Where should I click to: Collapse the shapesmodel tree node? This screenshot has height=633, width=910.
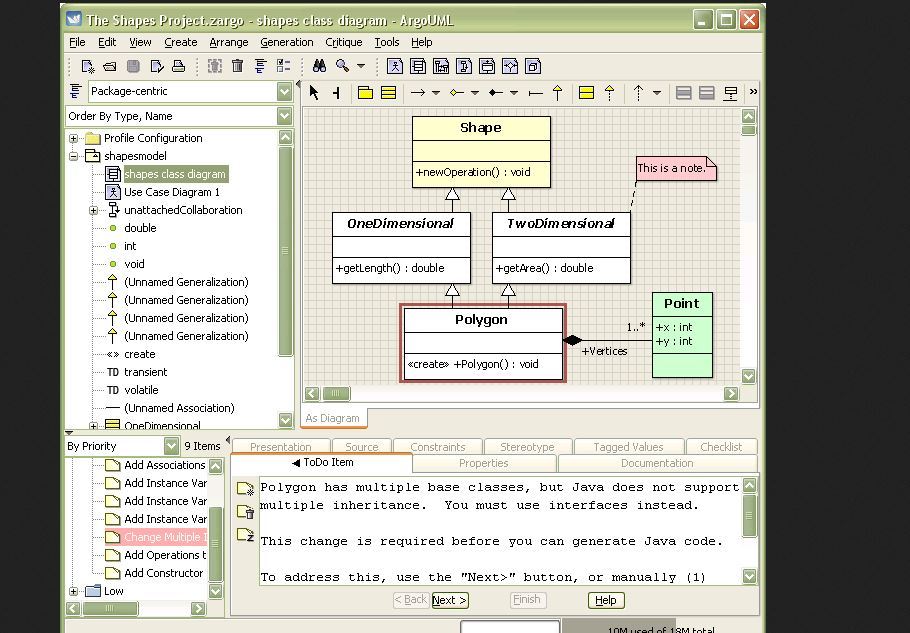point(74,156)
